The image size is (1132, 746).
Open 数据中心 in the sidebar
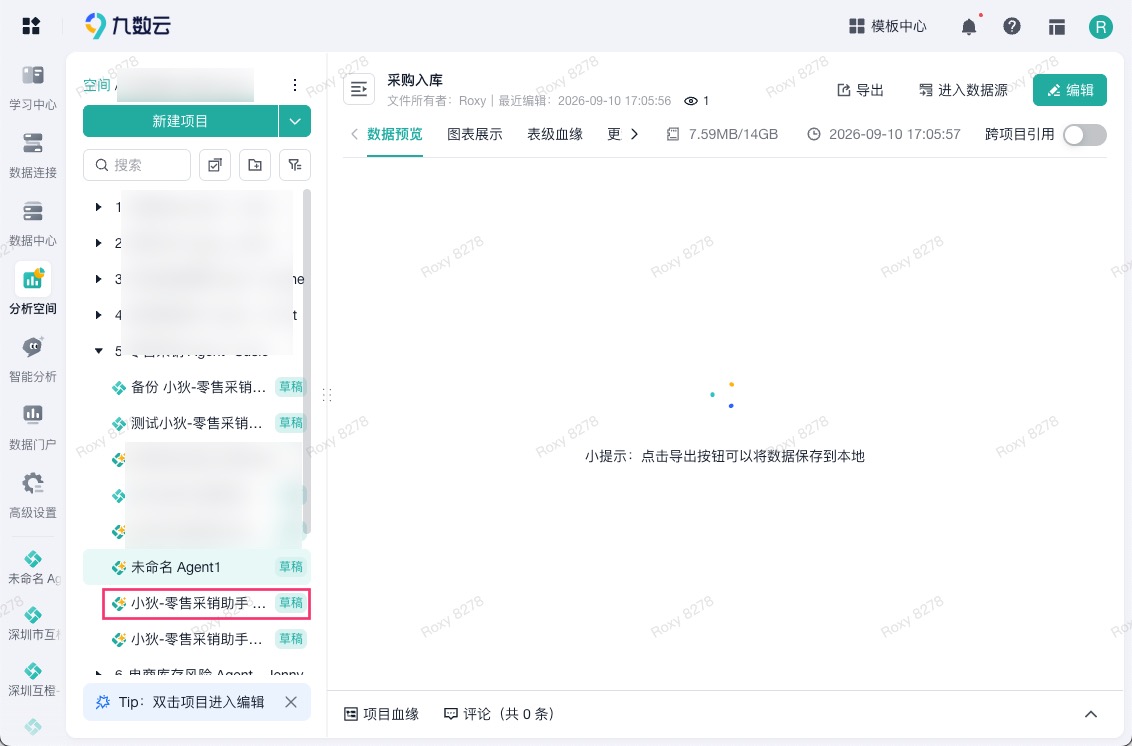[32, 223]
